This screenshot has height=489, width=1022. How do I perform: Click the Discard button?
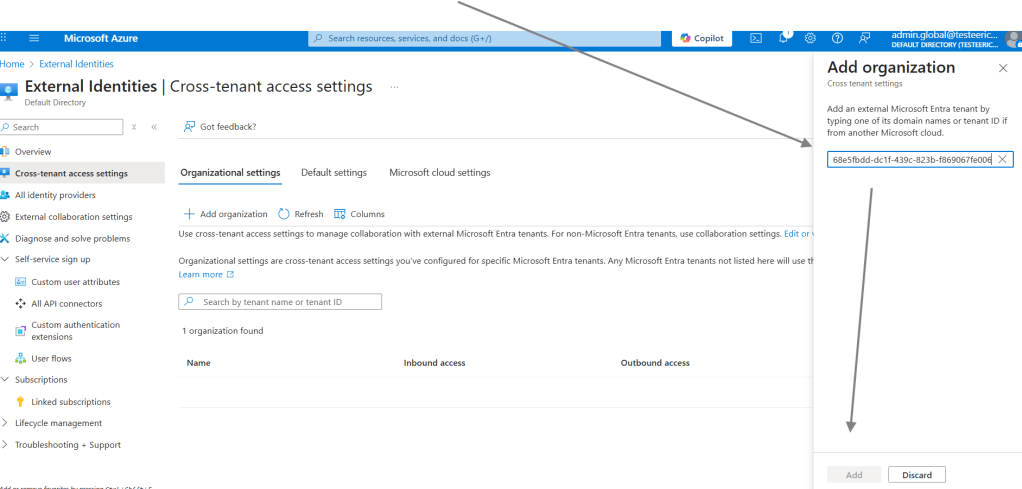click(x=916, y=475)
